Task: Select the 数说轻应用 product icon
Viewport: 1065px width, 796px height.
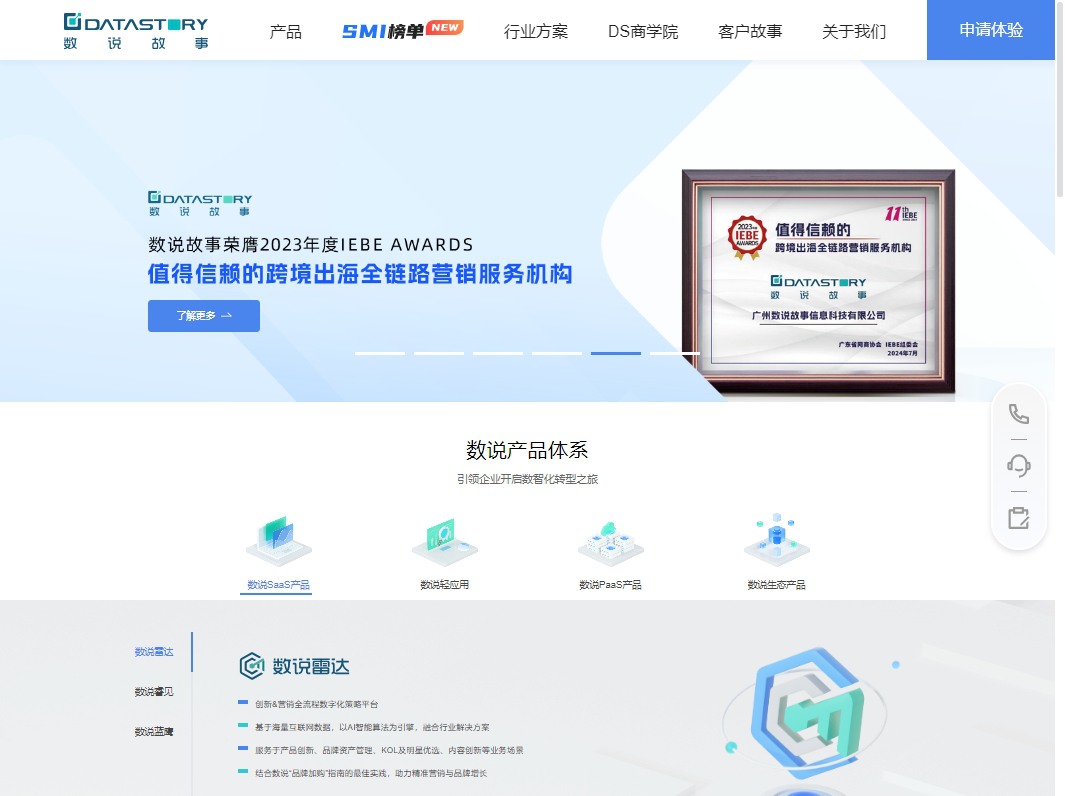Action: tap(445, 543)
